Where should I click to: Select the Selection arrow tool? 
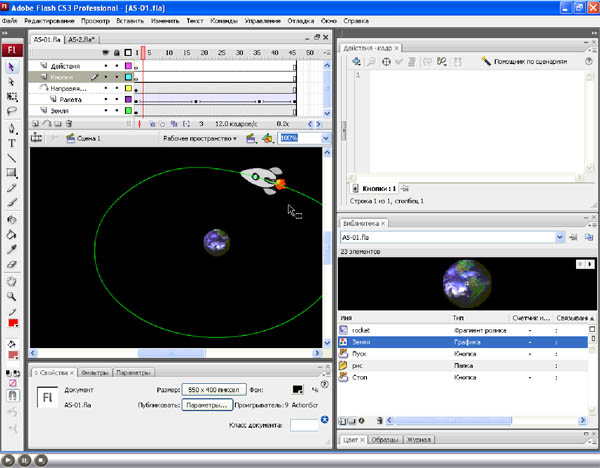(11, 67)
